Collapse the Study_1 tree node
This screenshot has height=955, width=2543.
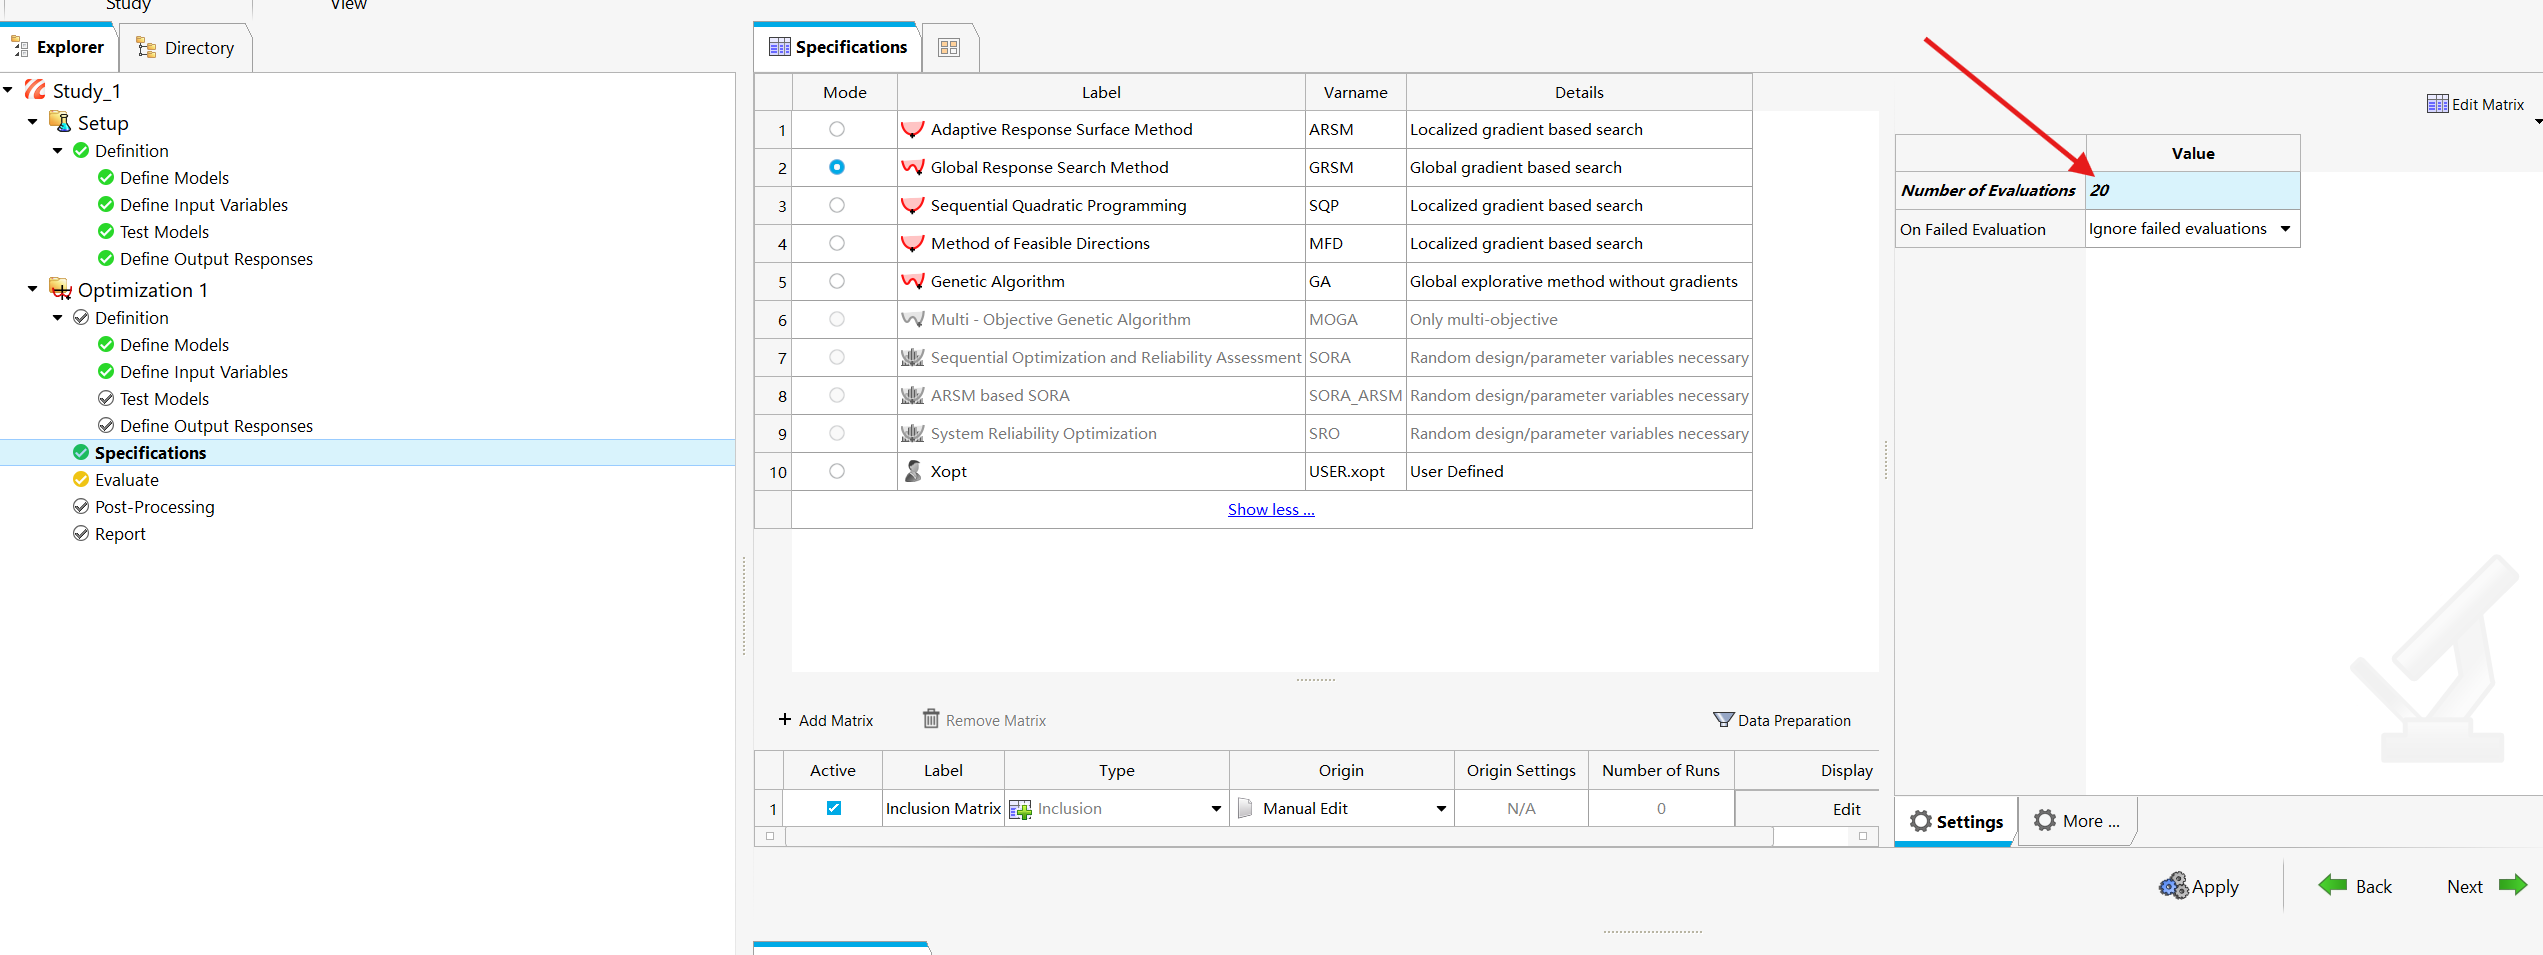(x=8, y=90)
